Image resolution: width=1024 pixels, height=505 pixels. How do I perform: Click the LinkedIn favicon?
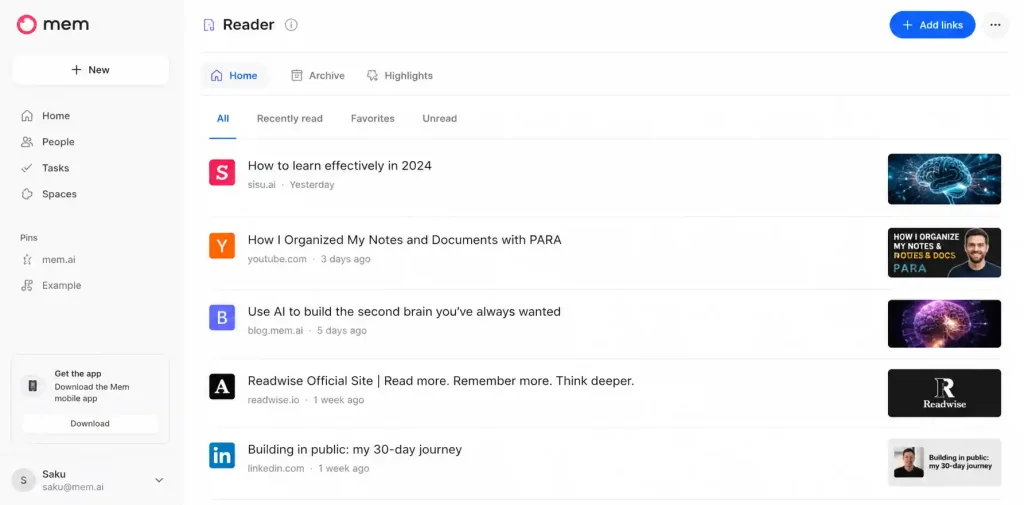pos(222,455)
